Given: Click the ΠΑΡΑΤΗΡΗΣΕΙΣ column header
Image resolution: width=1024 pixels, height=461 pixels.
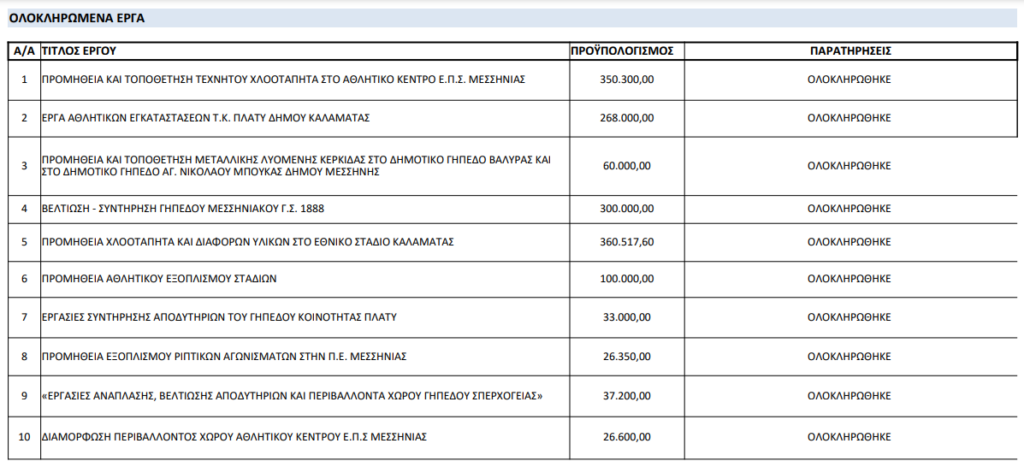Looking at the screenshot, I should tap(849, 51).
